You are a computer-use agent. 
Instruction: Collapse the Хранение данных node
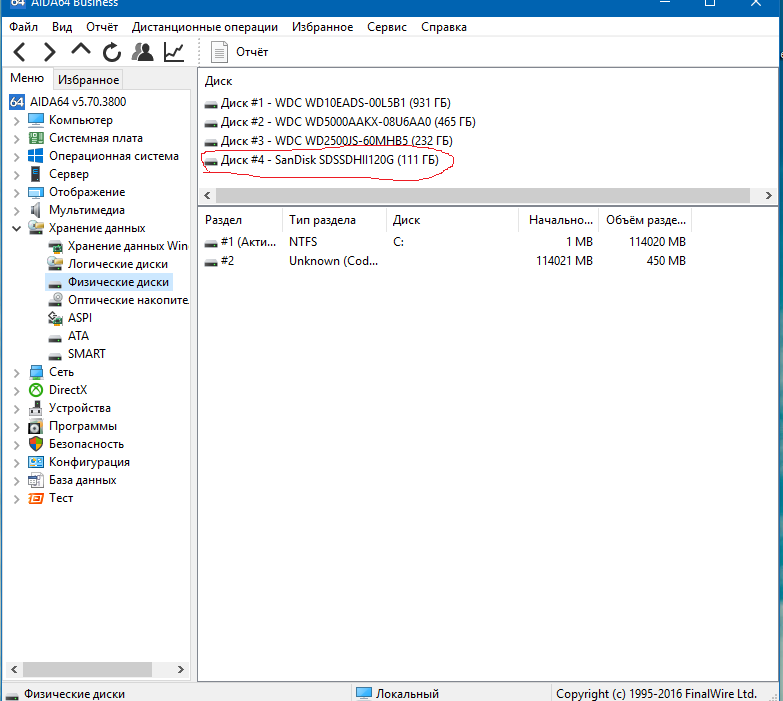(x=16, y=228)
